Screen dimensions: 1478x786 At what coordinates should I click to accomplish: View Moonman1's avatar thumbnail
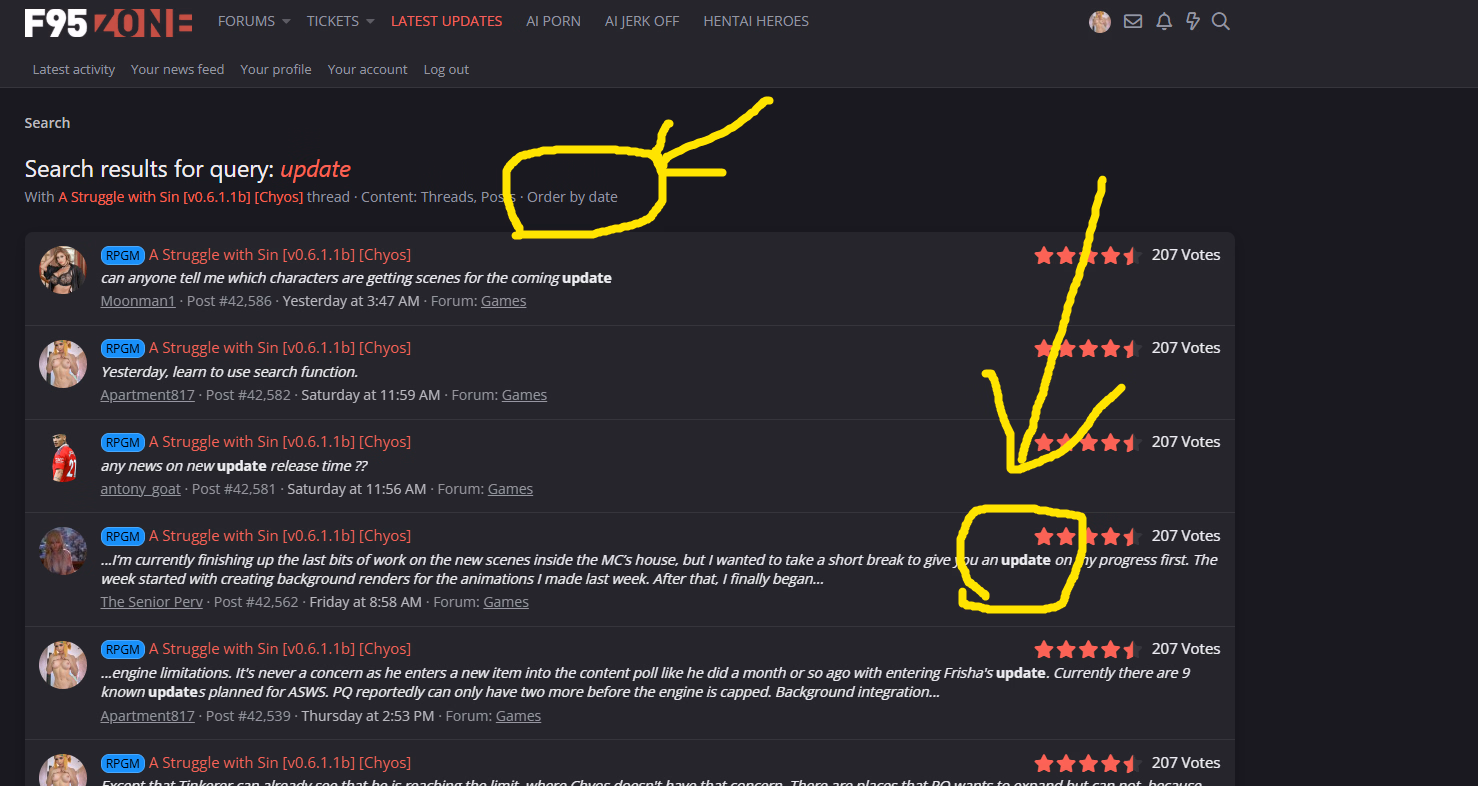coord(62,270)
